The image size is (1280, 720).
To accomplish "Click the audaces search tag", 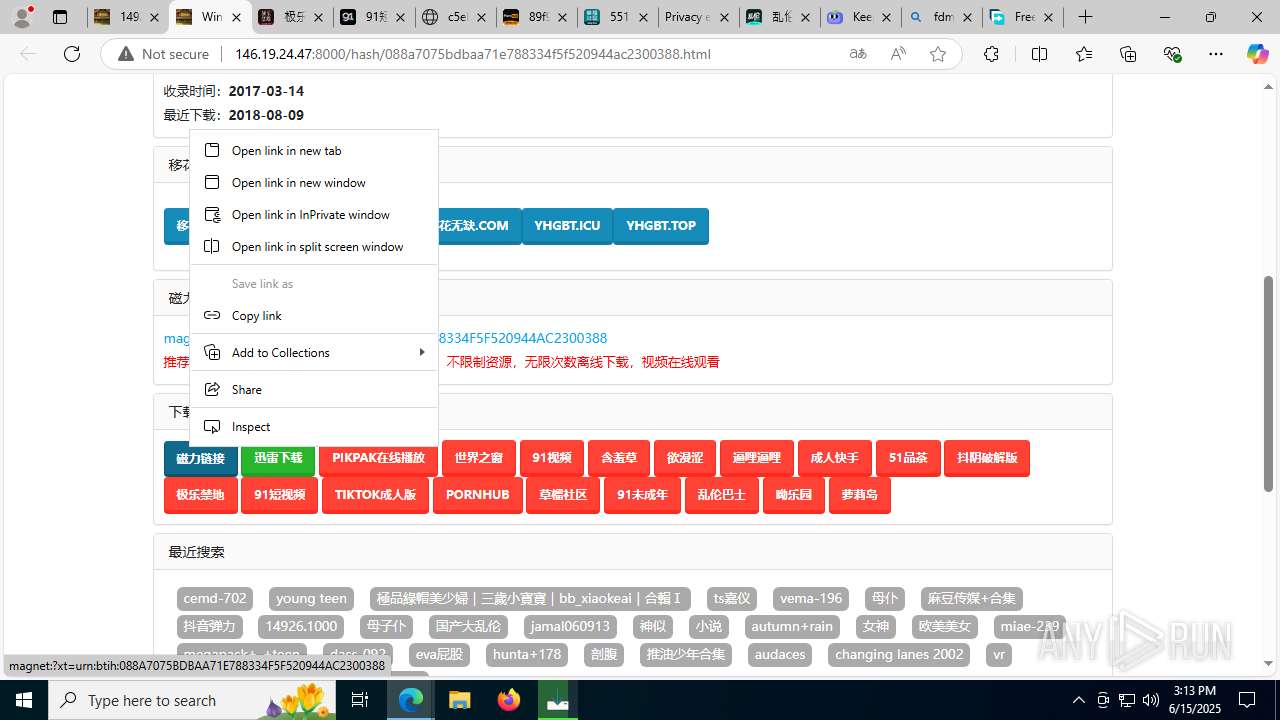I will (780, 654).
